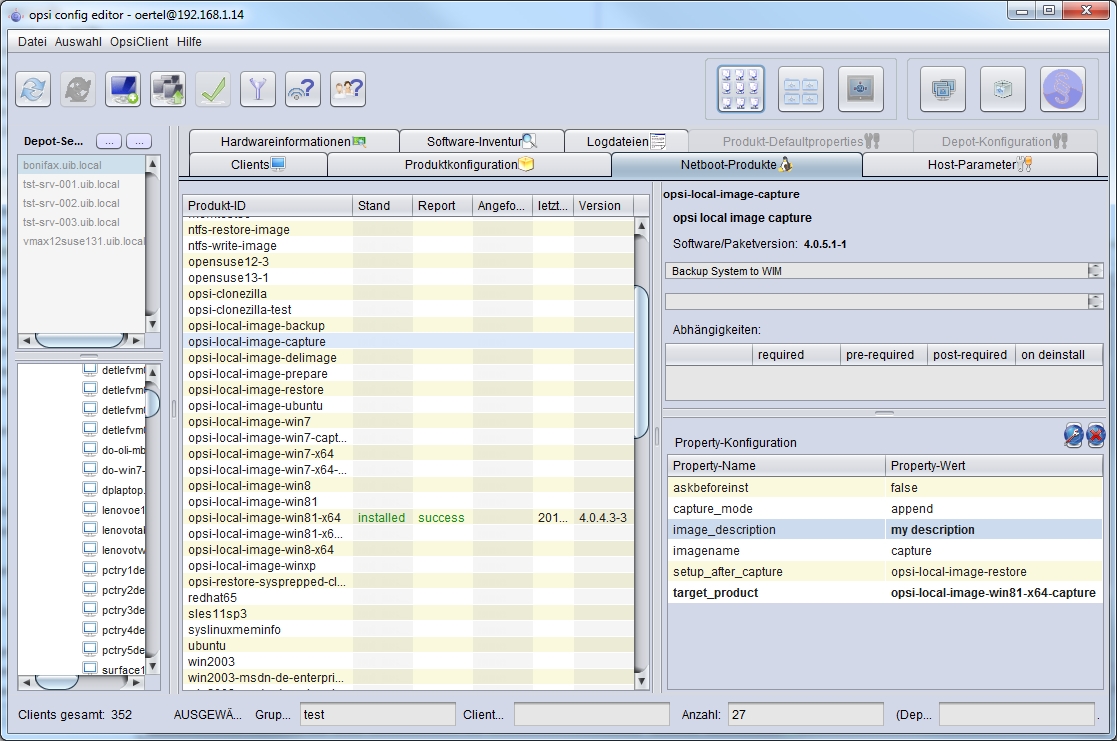
Task: Select the pctry4de client in tree
Action: point(114,630)
